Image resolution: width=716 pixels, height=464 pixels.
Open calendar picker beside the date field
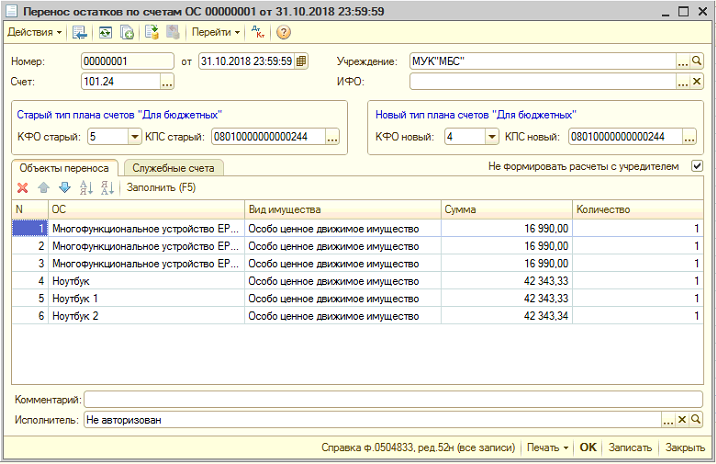301,61
